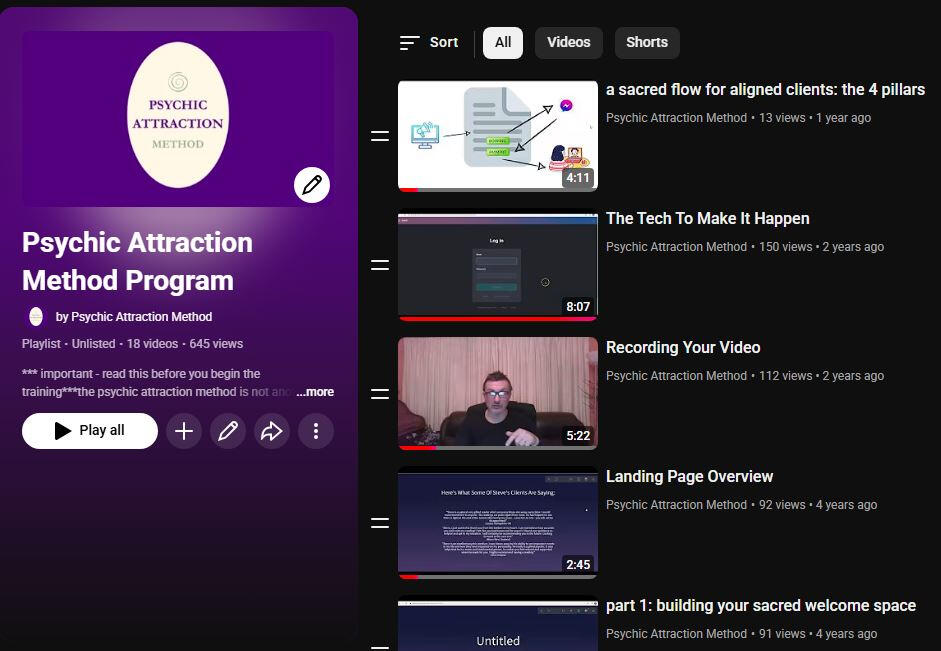Click the '150 views • 2 years ago' text
Image resolution: width=941 pixels, height=651 pixels.
(822, 247)
